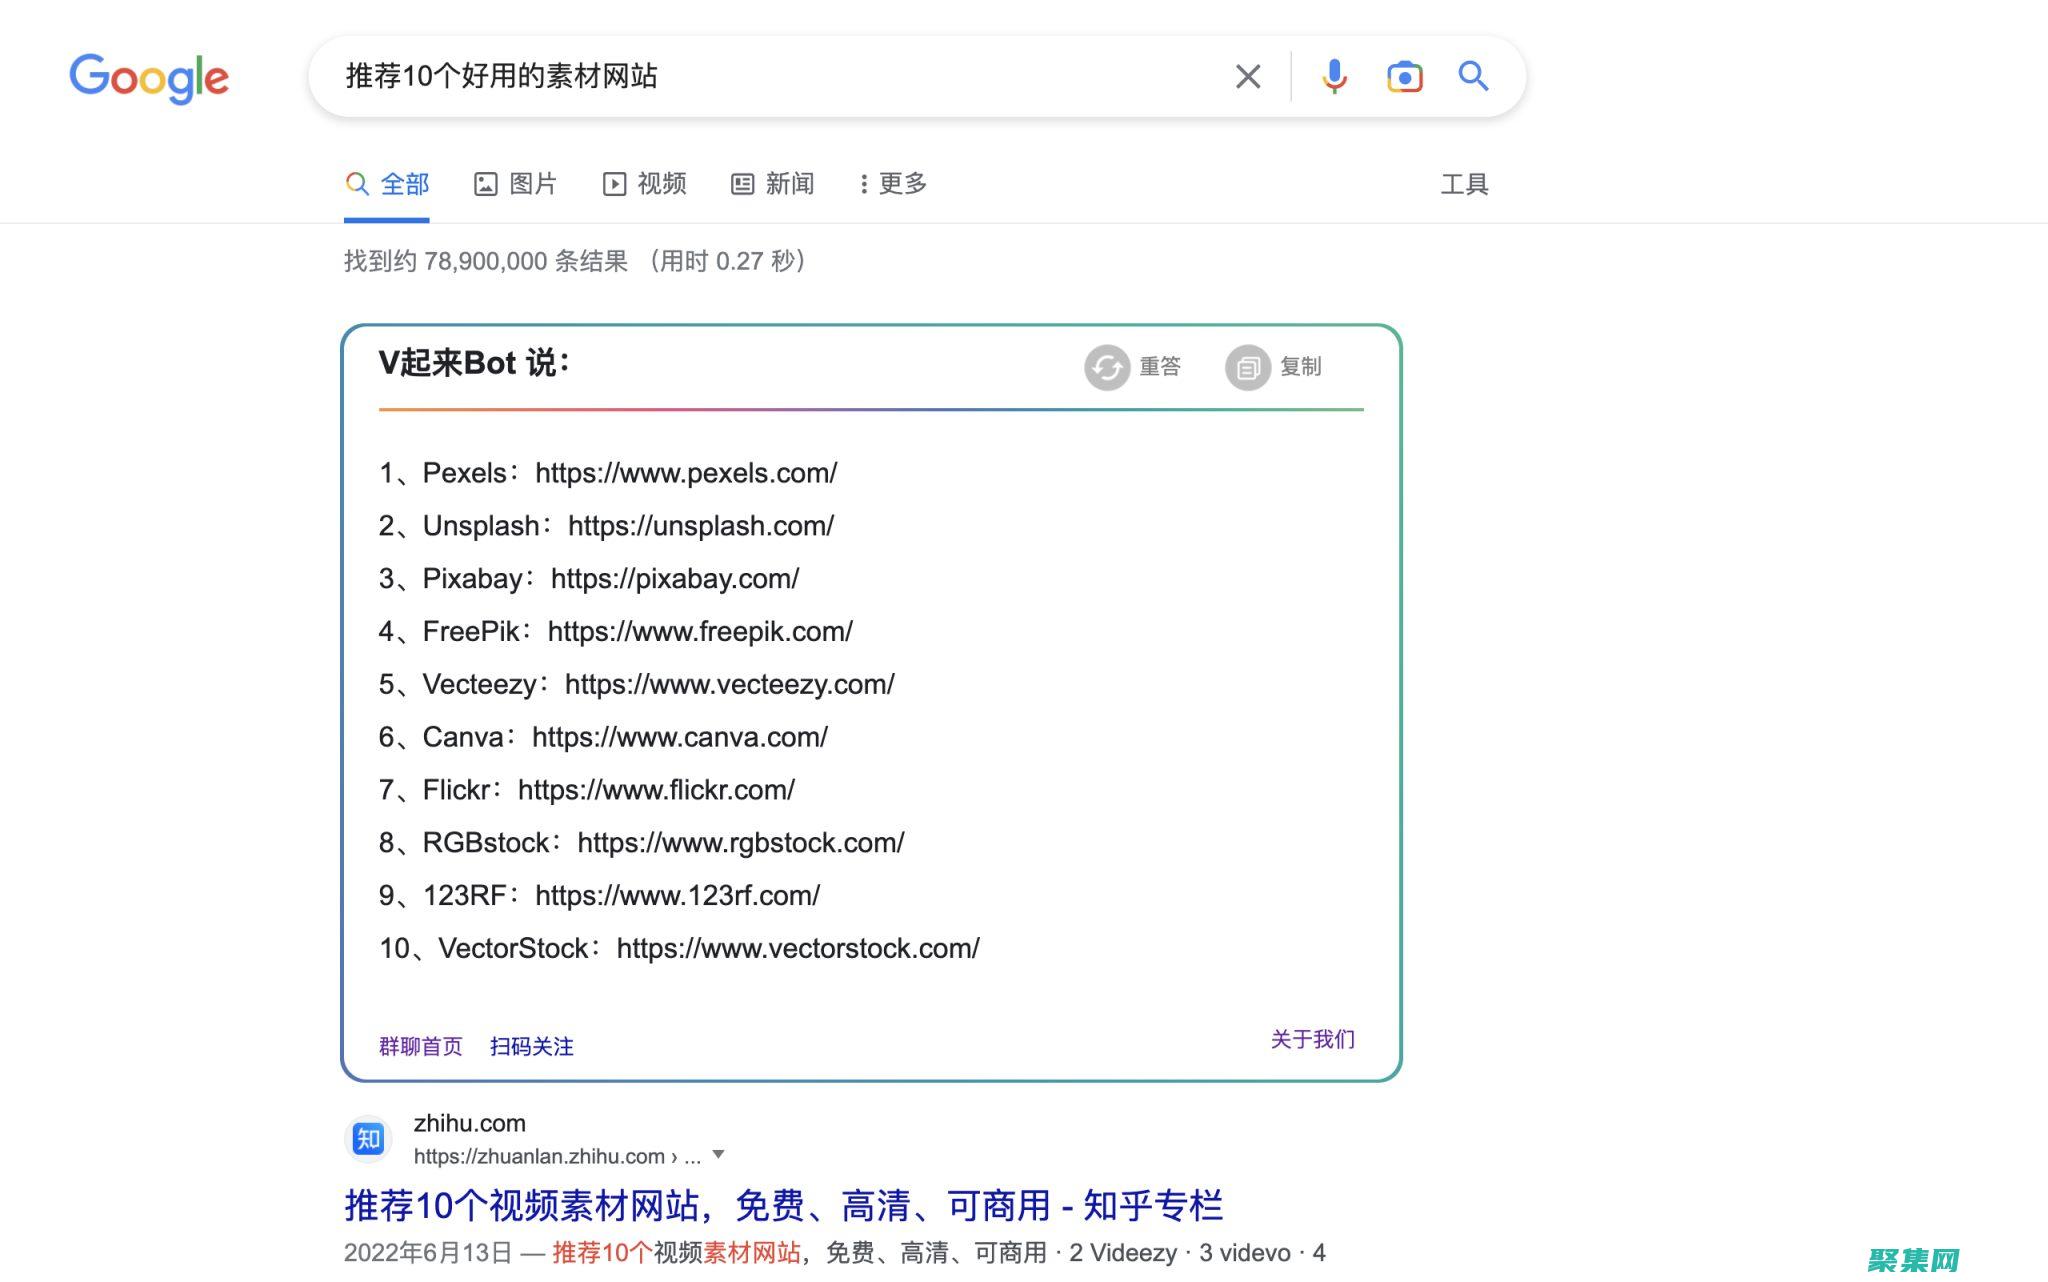Open the dropdown arrow beside zhihu URL
This screenshot has width=2048, height=1282.
coord(718,1155)
